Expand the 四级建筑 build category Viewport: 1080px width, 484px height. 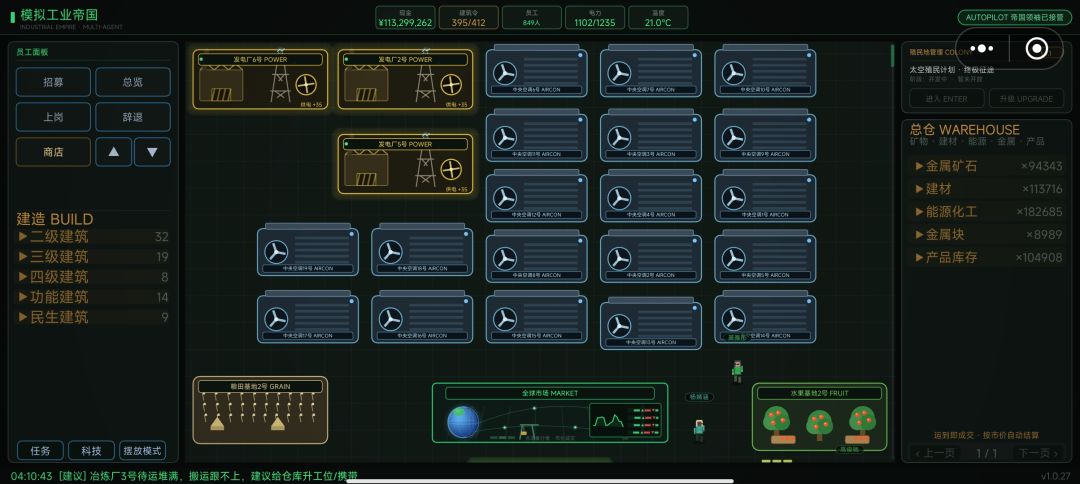click(93, 277)
